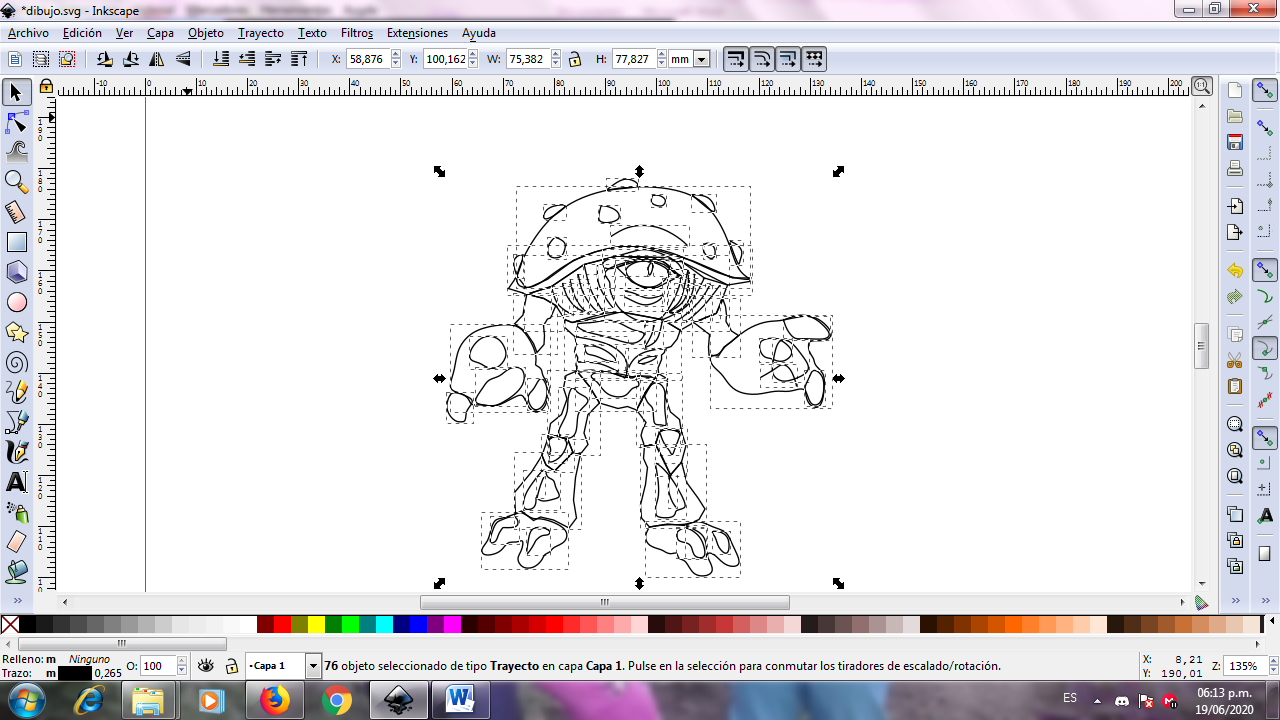Select the Rectangle tool

point(16,242)
